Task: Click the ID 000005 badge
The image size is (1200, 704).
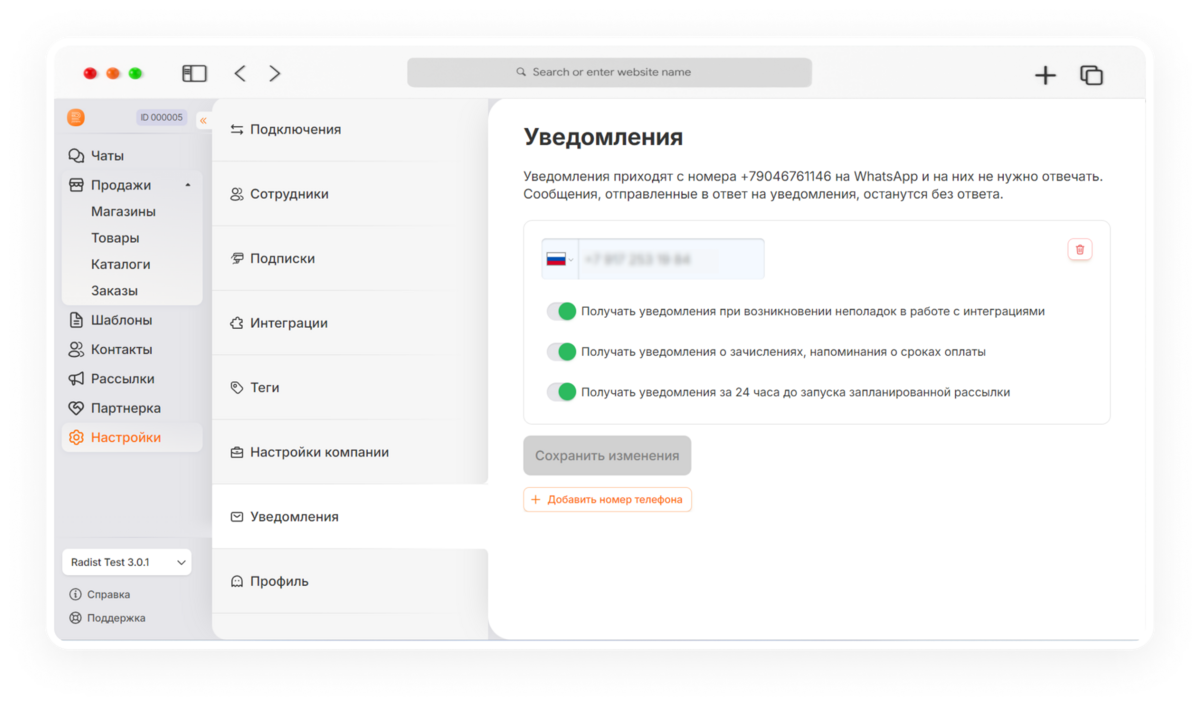Action: tap(161, 117)
